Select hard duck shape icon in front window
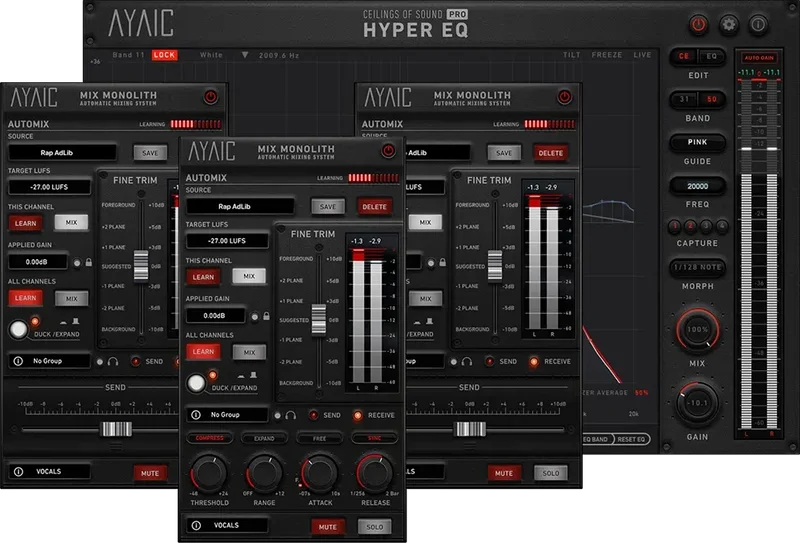 [x=254, y=375]
